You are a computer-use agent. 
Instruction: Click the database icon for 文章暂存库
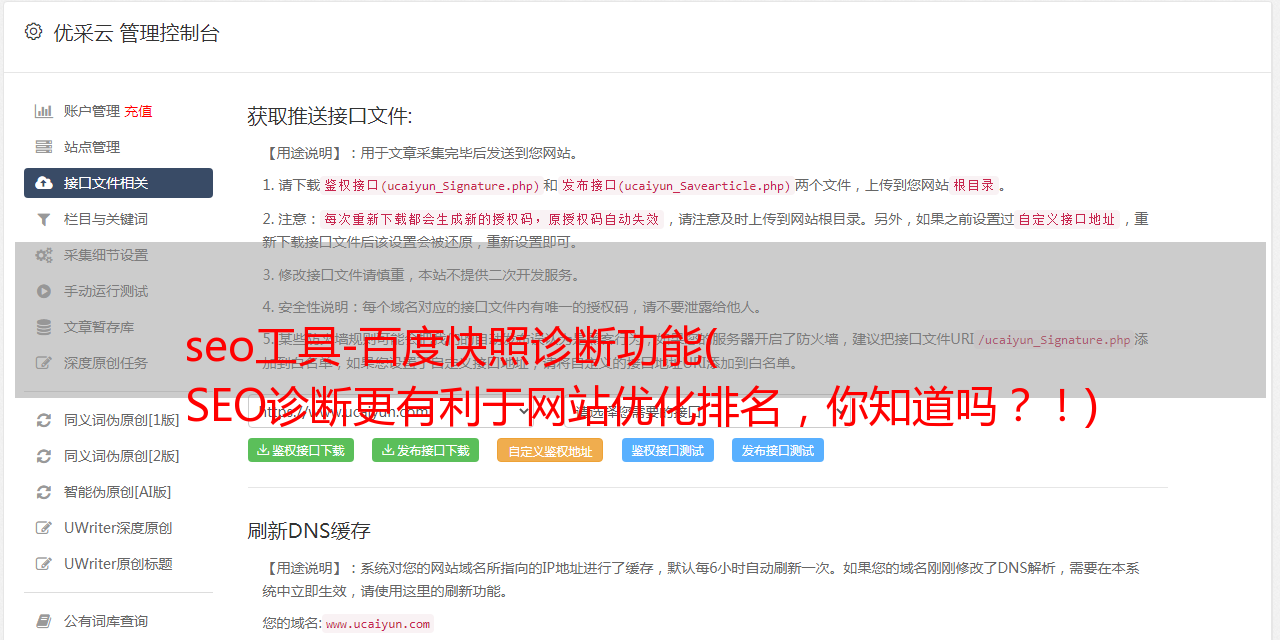click(x=44, y=327)
